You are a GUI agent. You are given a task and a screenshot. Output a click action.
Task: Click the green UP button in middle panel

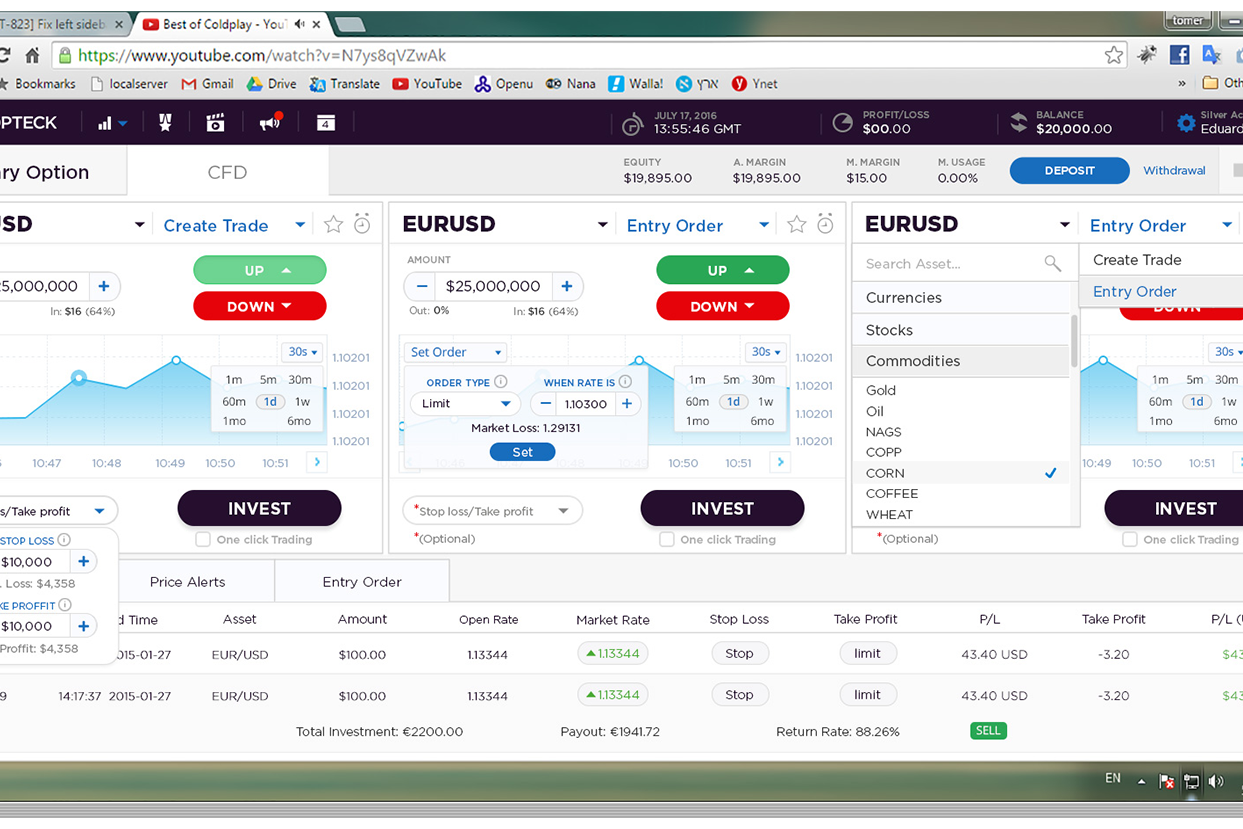click(x=722, y=270)
